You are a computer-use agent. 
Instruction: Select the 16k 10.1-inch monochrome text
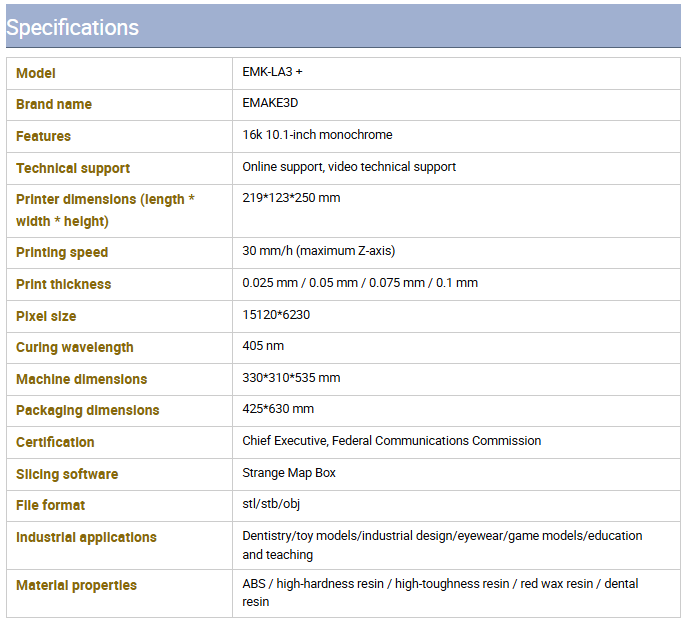point(317,134)
